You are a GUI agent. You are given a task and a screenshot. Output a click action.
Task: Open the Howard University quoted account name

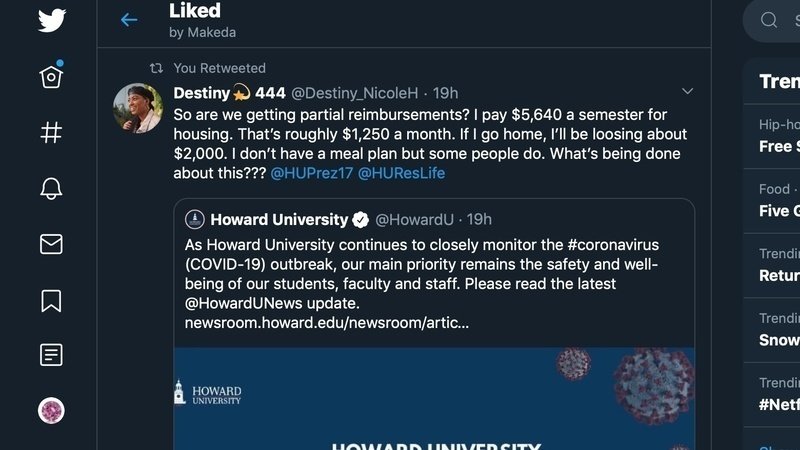(x=279, y=219)
